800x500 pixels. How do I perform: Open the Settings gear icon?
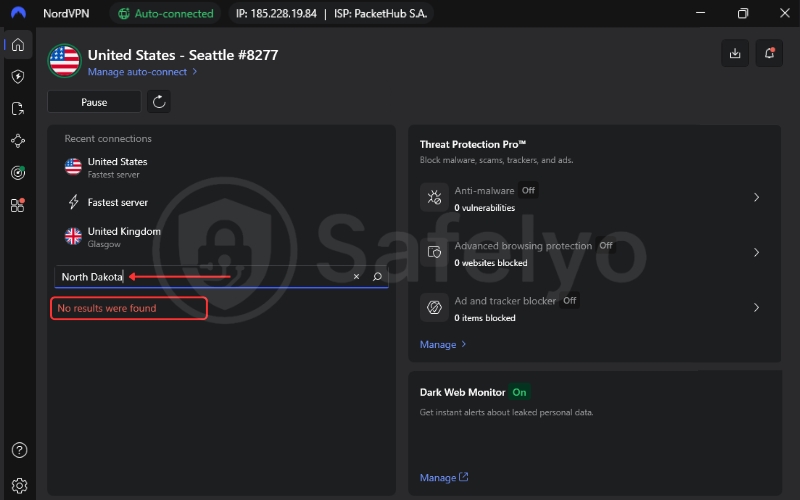tap(18, 485)
